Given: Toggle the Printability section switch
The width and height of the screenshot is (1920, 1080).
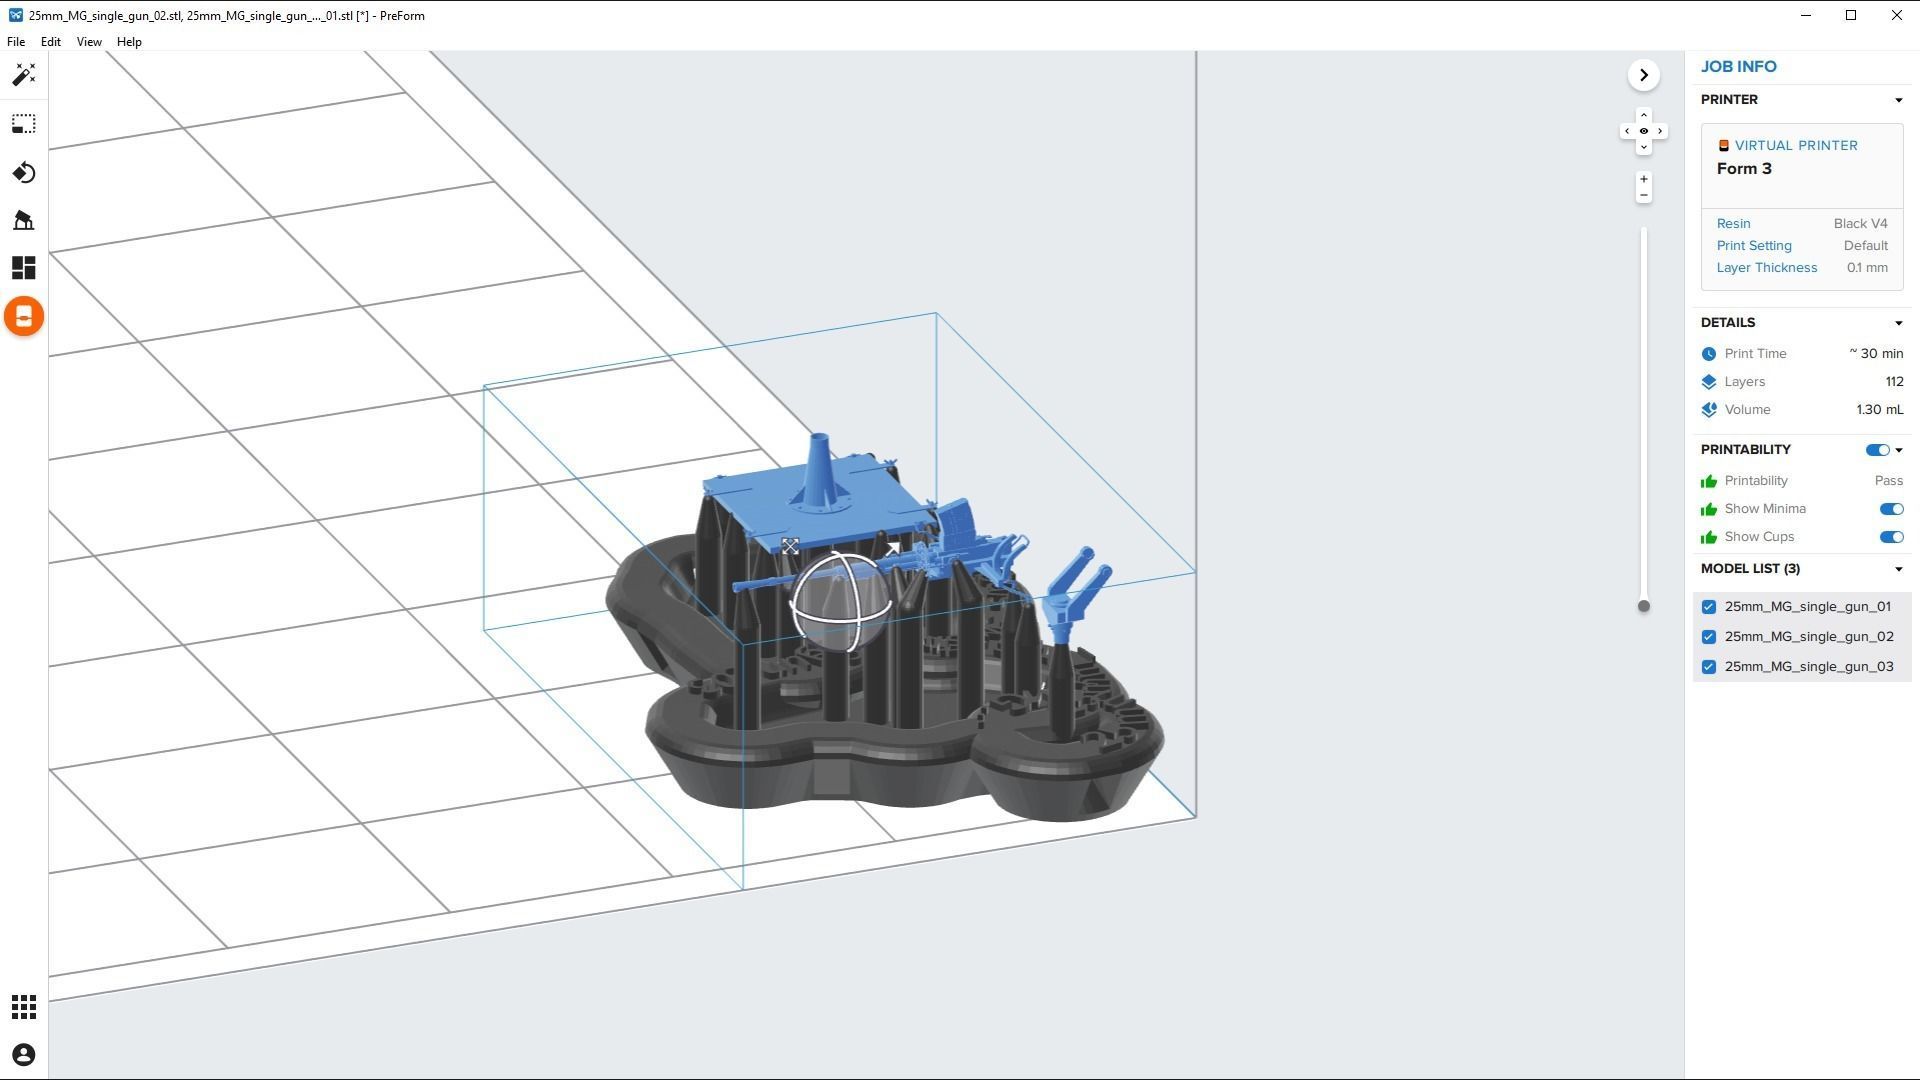Looking at the screenshot, I should 1877,450.
